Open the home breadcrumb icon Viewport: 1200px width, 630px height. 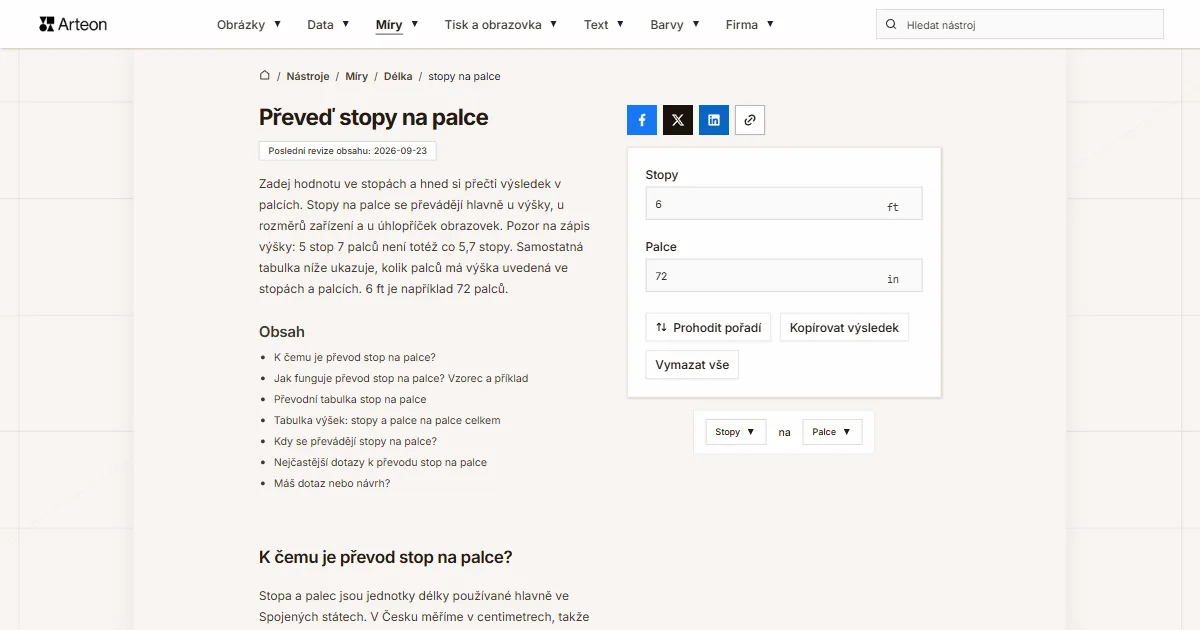tap(265, 76)
